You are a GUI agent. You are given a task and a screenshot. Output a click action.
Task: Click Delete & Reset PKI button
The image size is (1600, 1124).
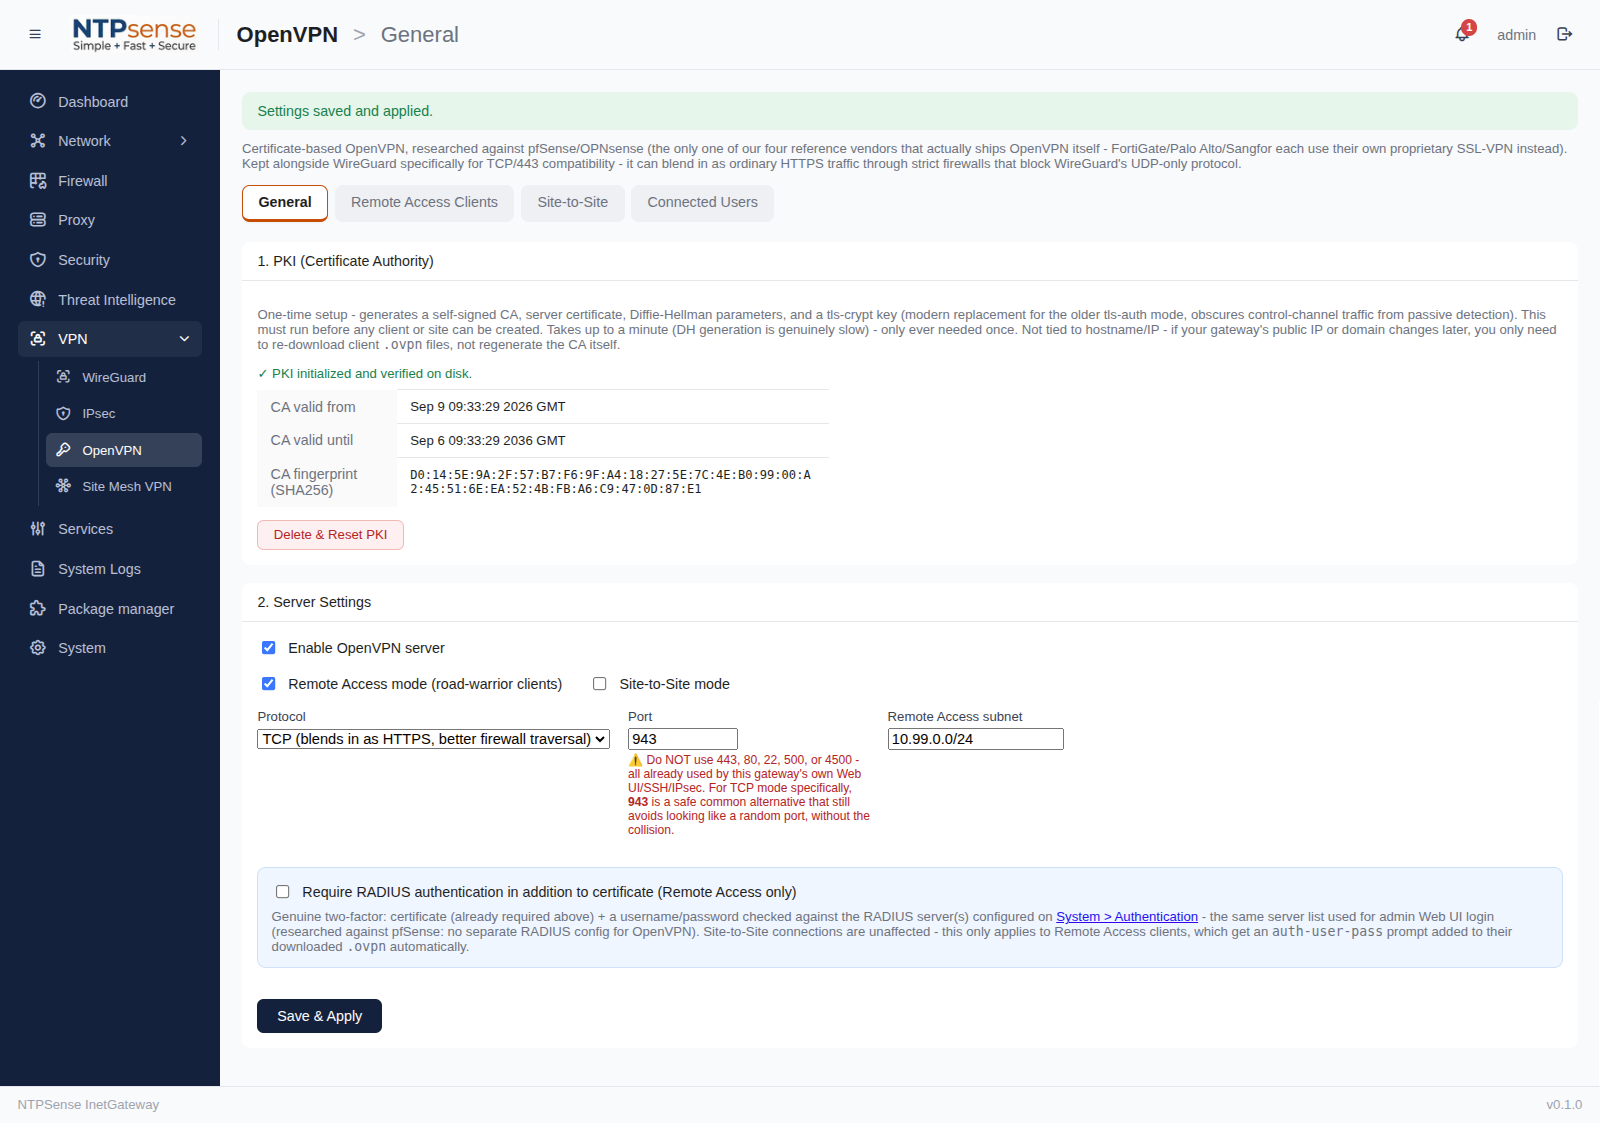pyautogui.click(x=330, y=535)
